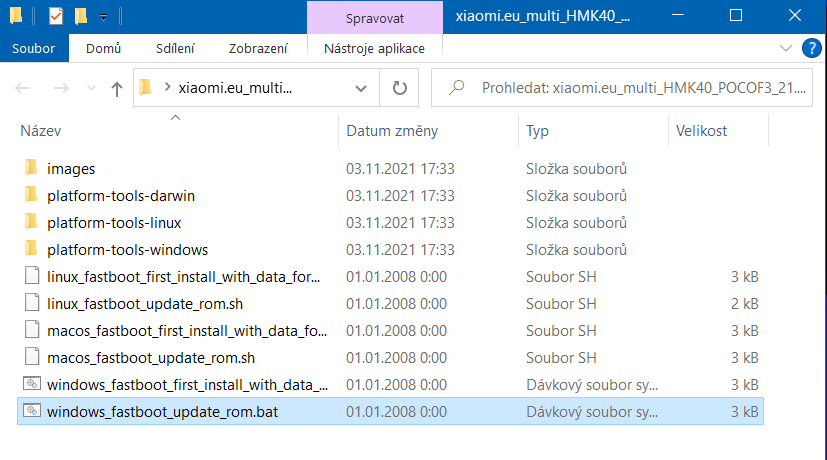The width and height of the screenshot is (827, 460).
Task: Select windows_fastboot_update_rom.bat file name
Action: 162,411
